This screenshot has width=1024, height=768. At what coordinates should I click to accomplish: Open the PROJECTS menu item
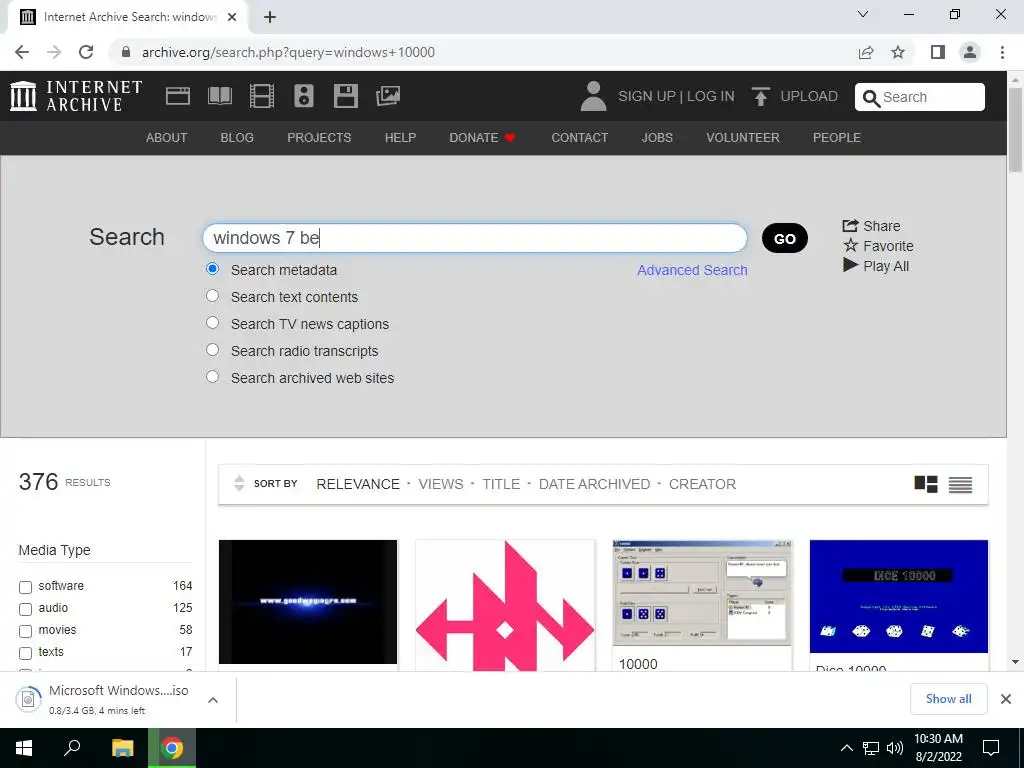[x=319, y=138]
